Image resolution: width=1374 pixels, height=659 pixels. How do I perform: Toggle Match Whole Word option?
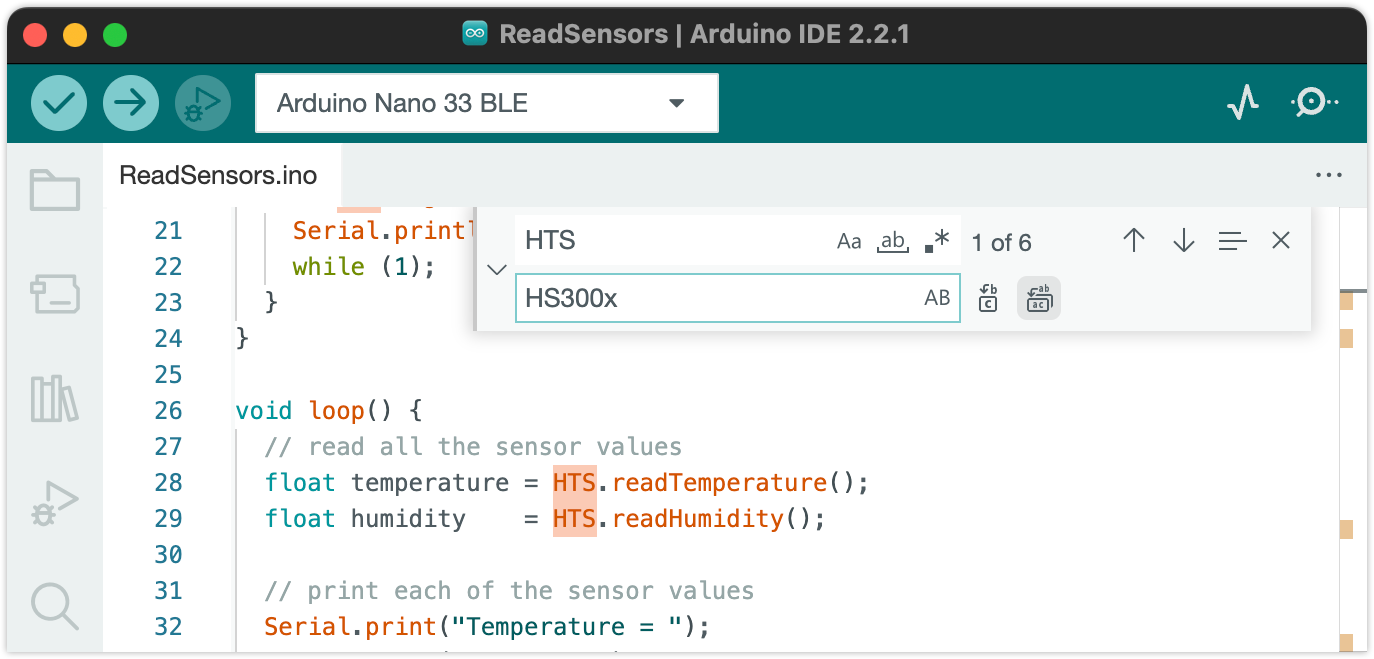click(x=892, y=242)
